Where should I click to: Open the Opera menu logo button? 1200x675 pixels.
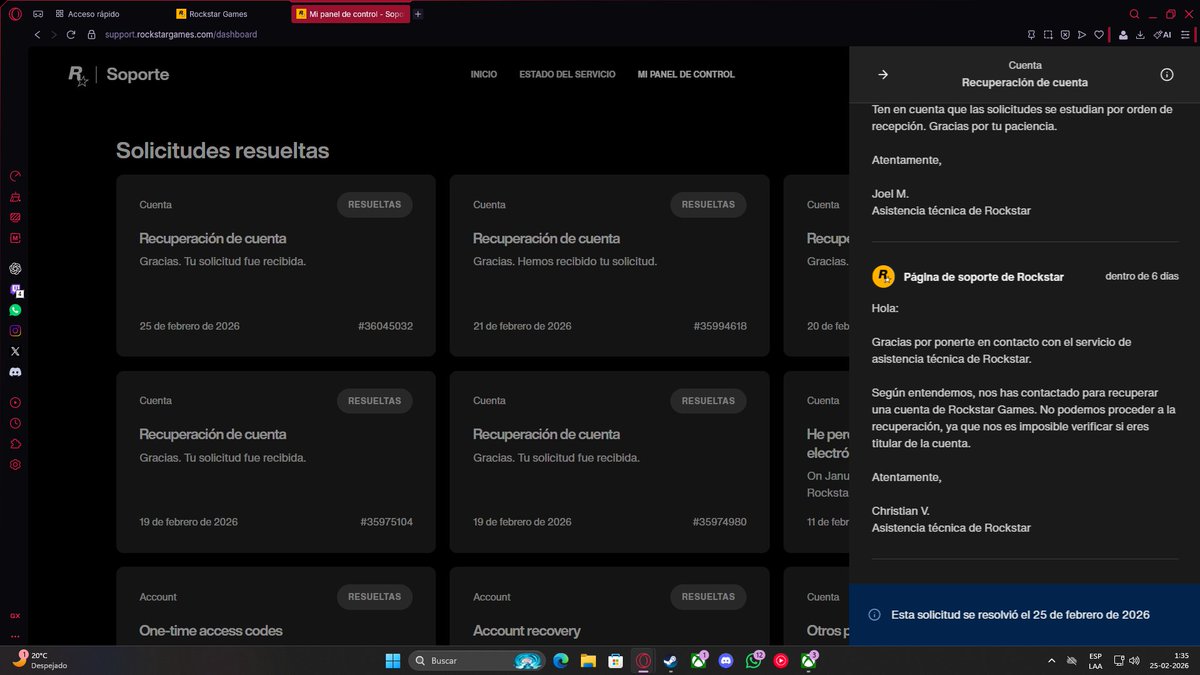pos(15,14)
